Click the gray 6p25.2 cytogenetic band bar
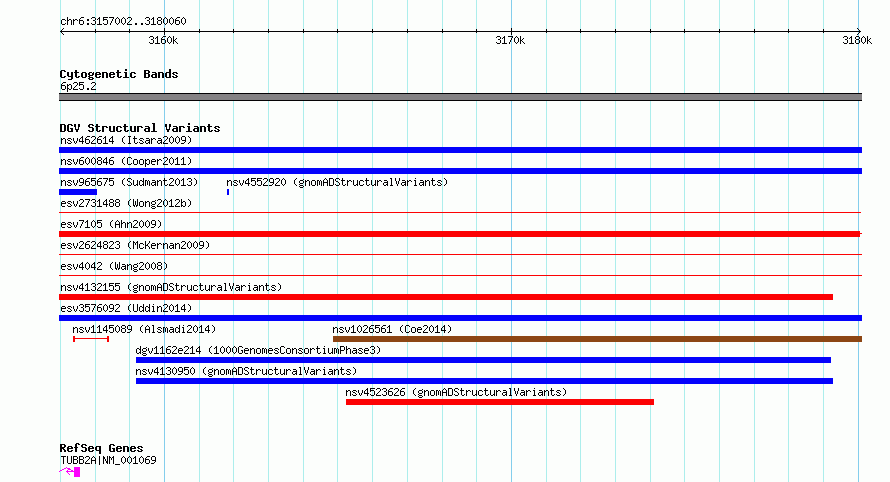Image resolution: width=890 pixels, height=482 pixels. pyautogui.click(x=460, y=97)
